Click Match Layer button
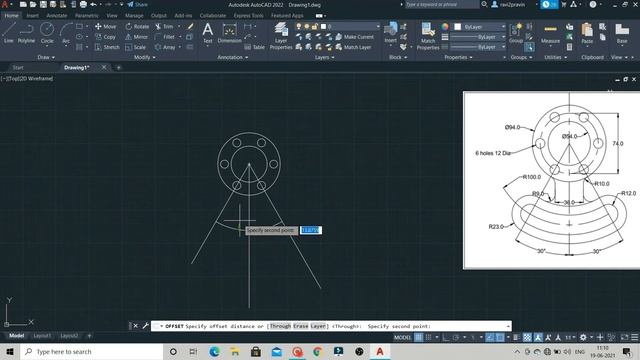 click(353, 47)
